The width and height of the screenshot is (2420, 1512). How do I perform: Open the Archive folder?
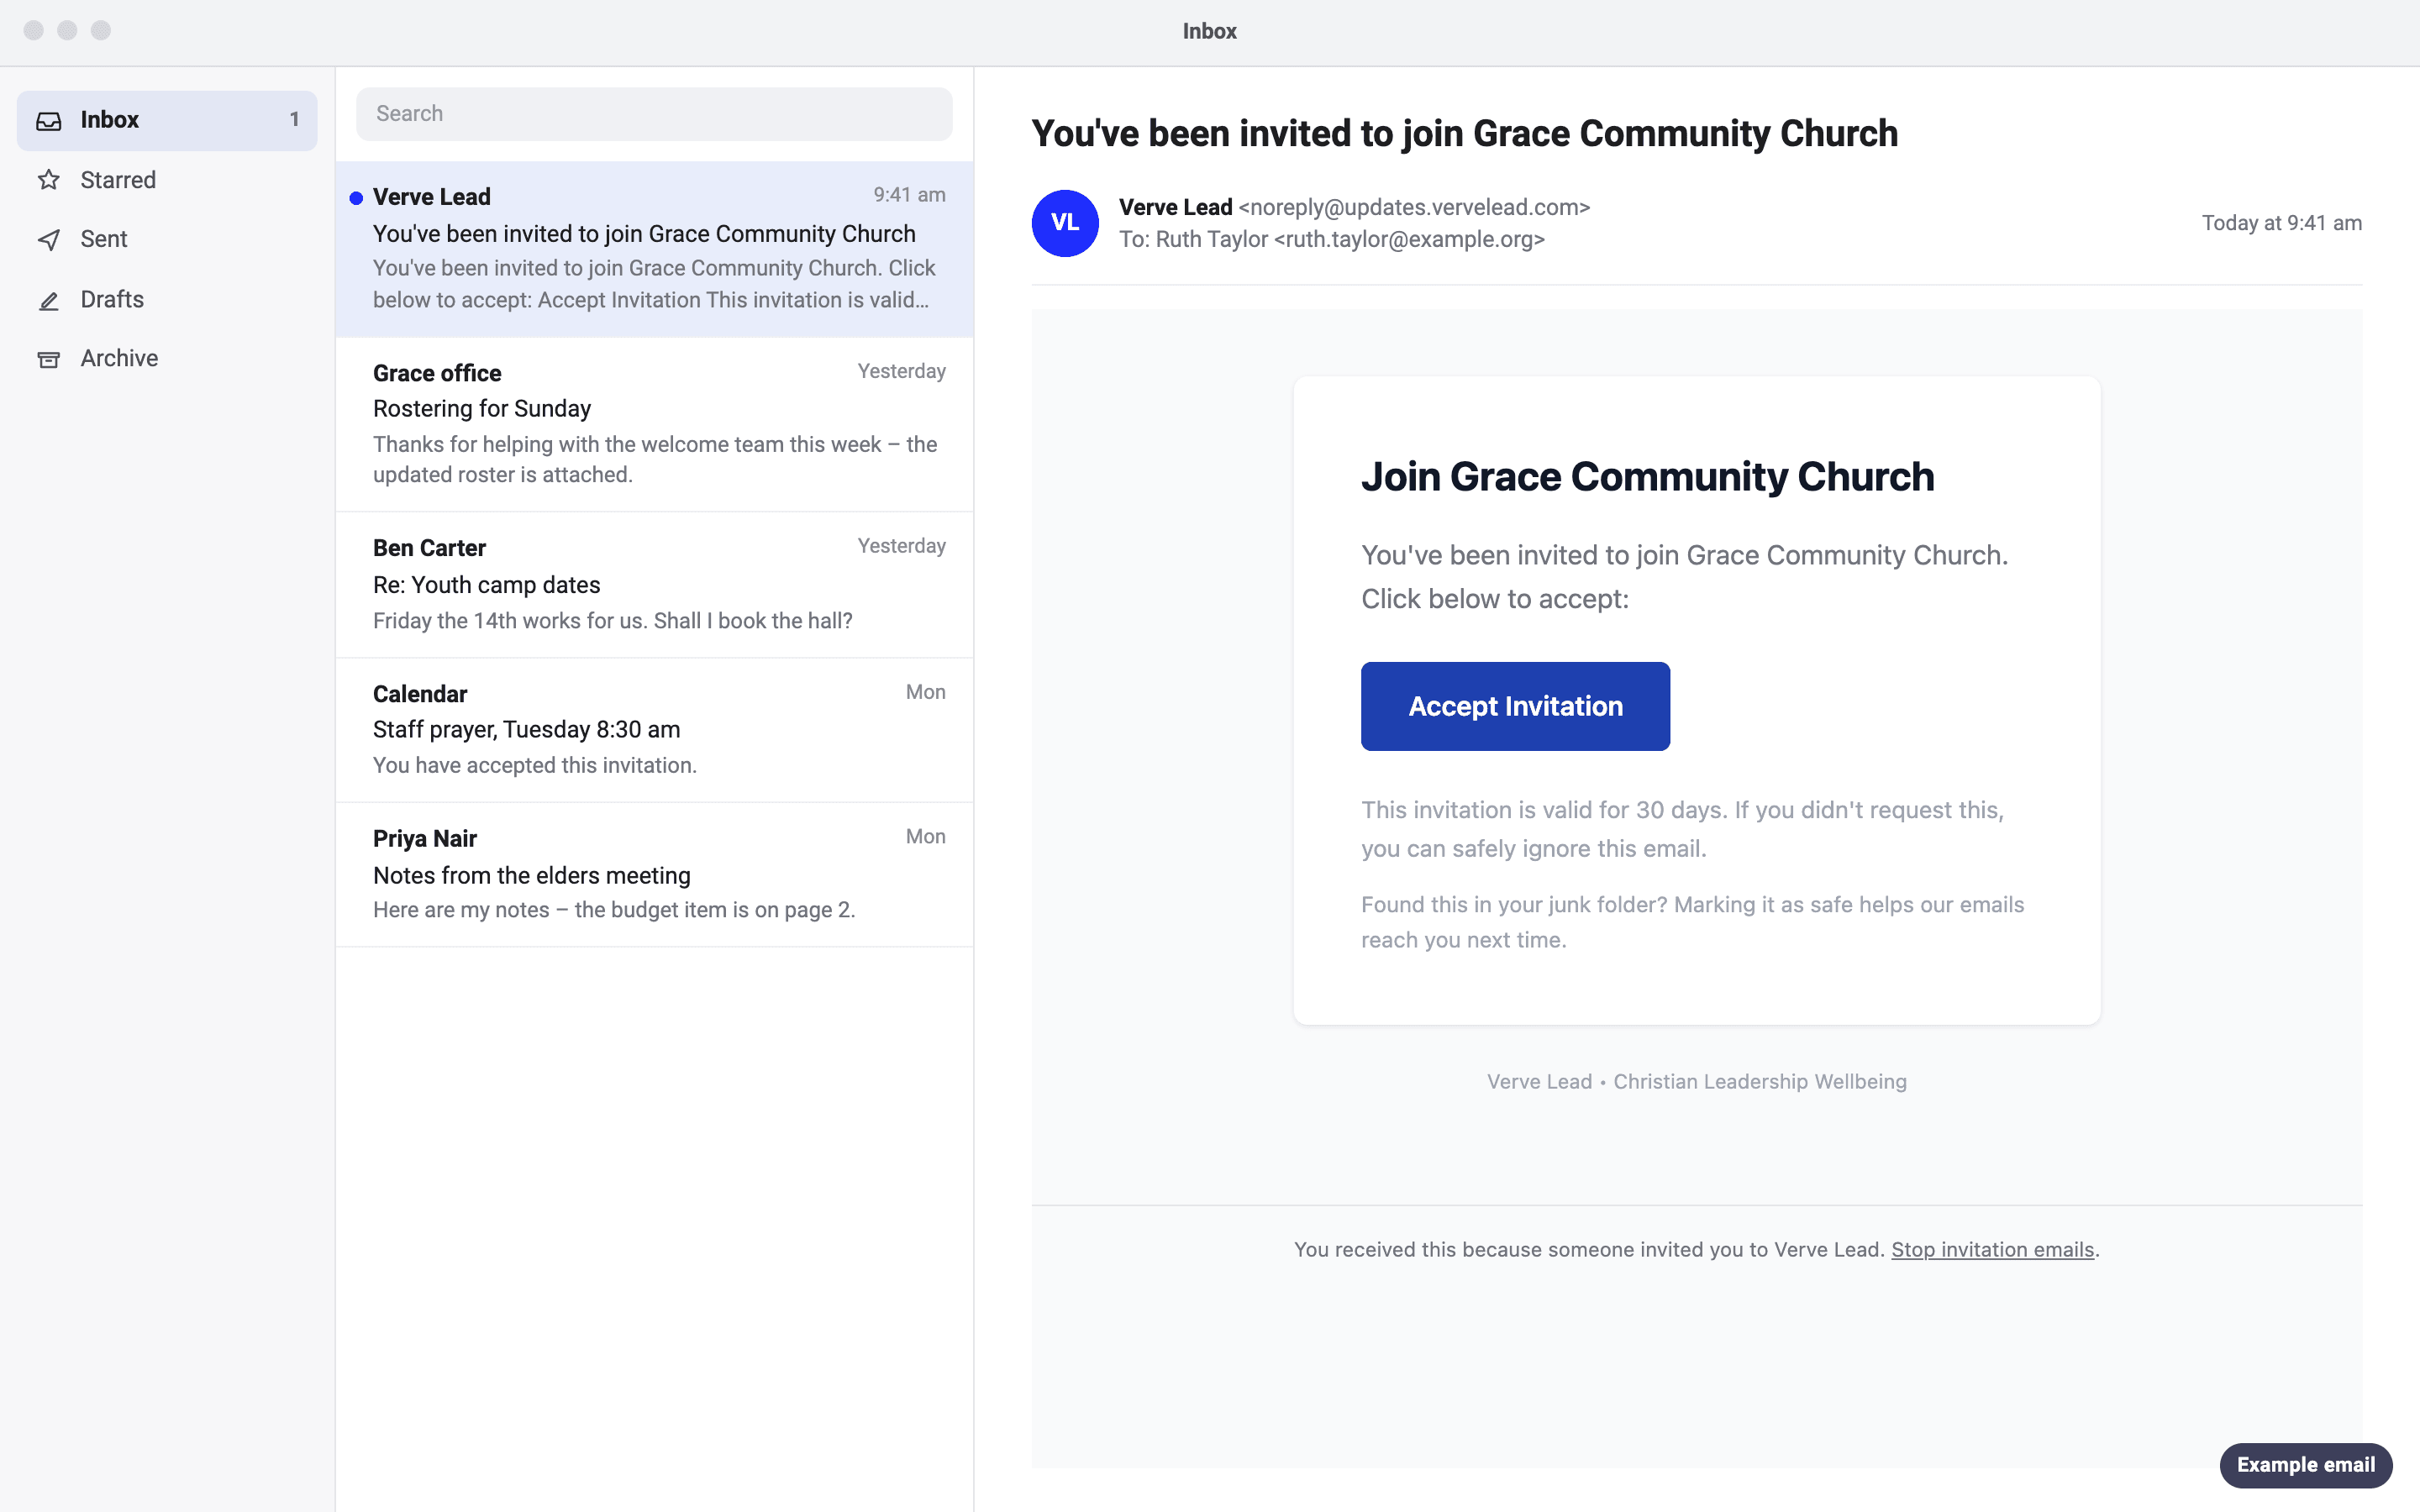coord(167,359)
